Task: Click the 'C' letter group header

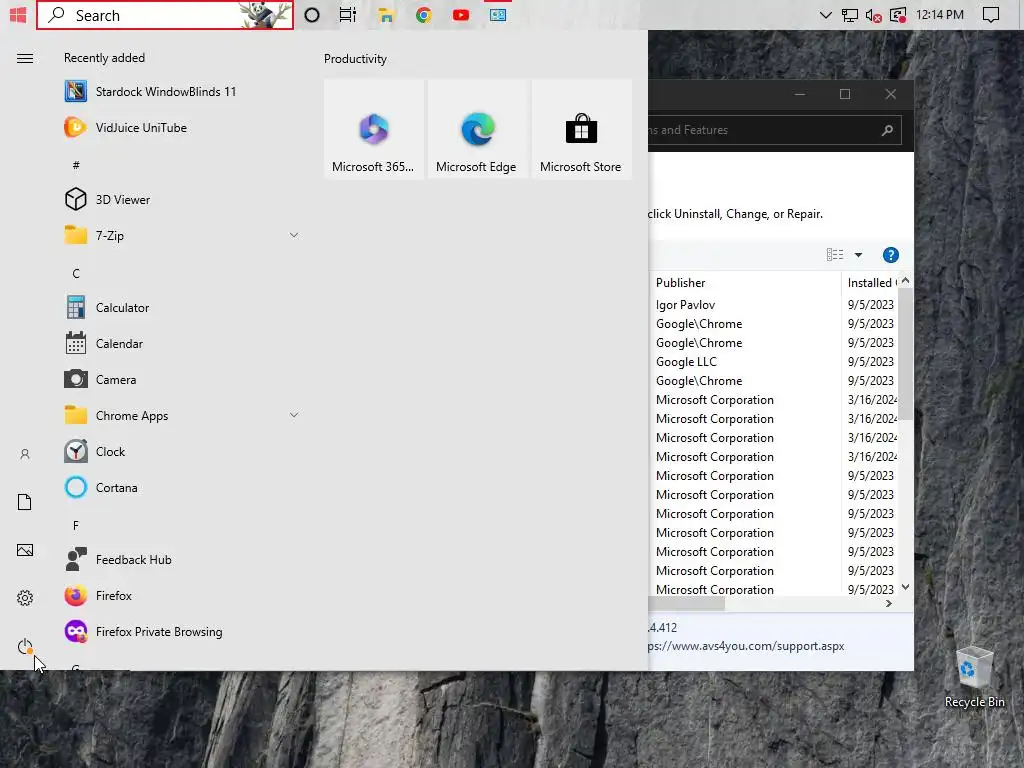Action: 76,274
